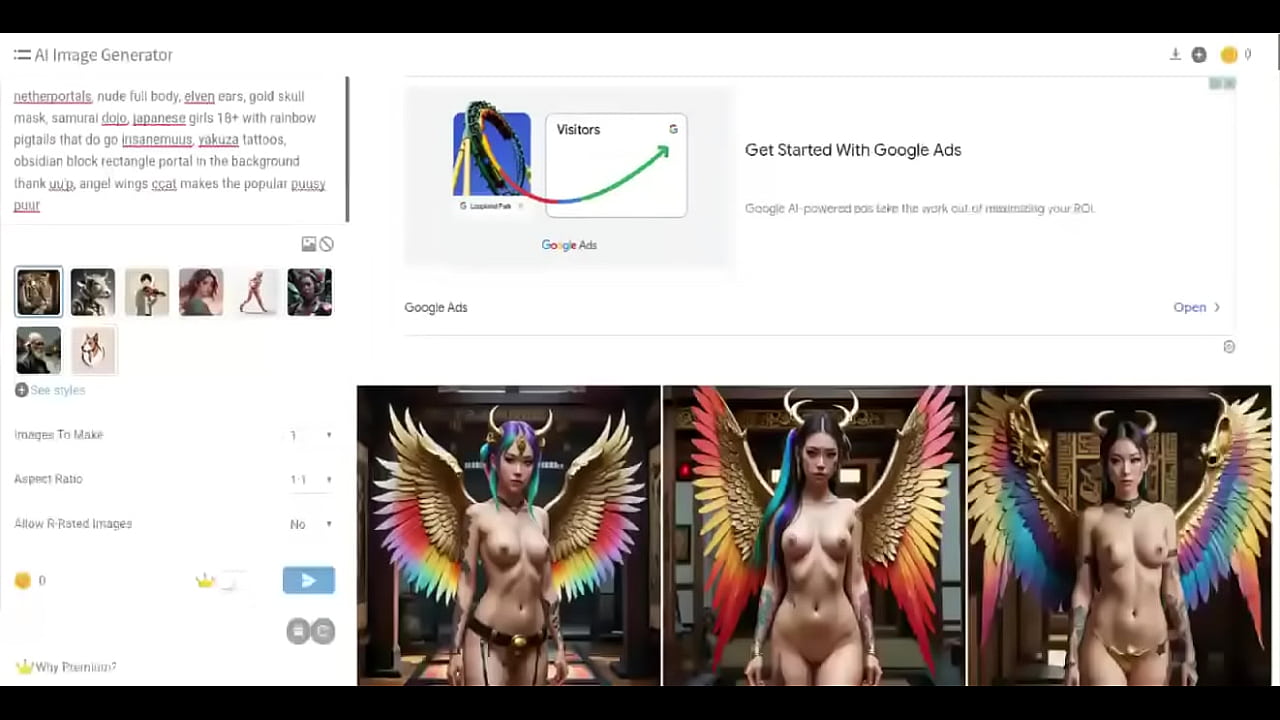Select the violinist style thumbnail
The width and height of the screenshot is (1280, 720).
147,292
